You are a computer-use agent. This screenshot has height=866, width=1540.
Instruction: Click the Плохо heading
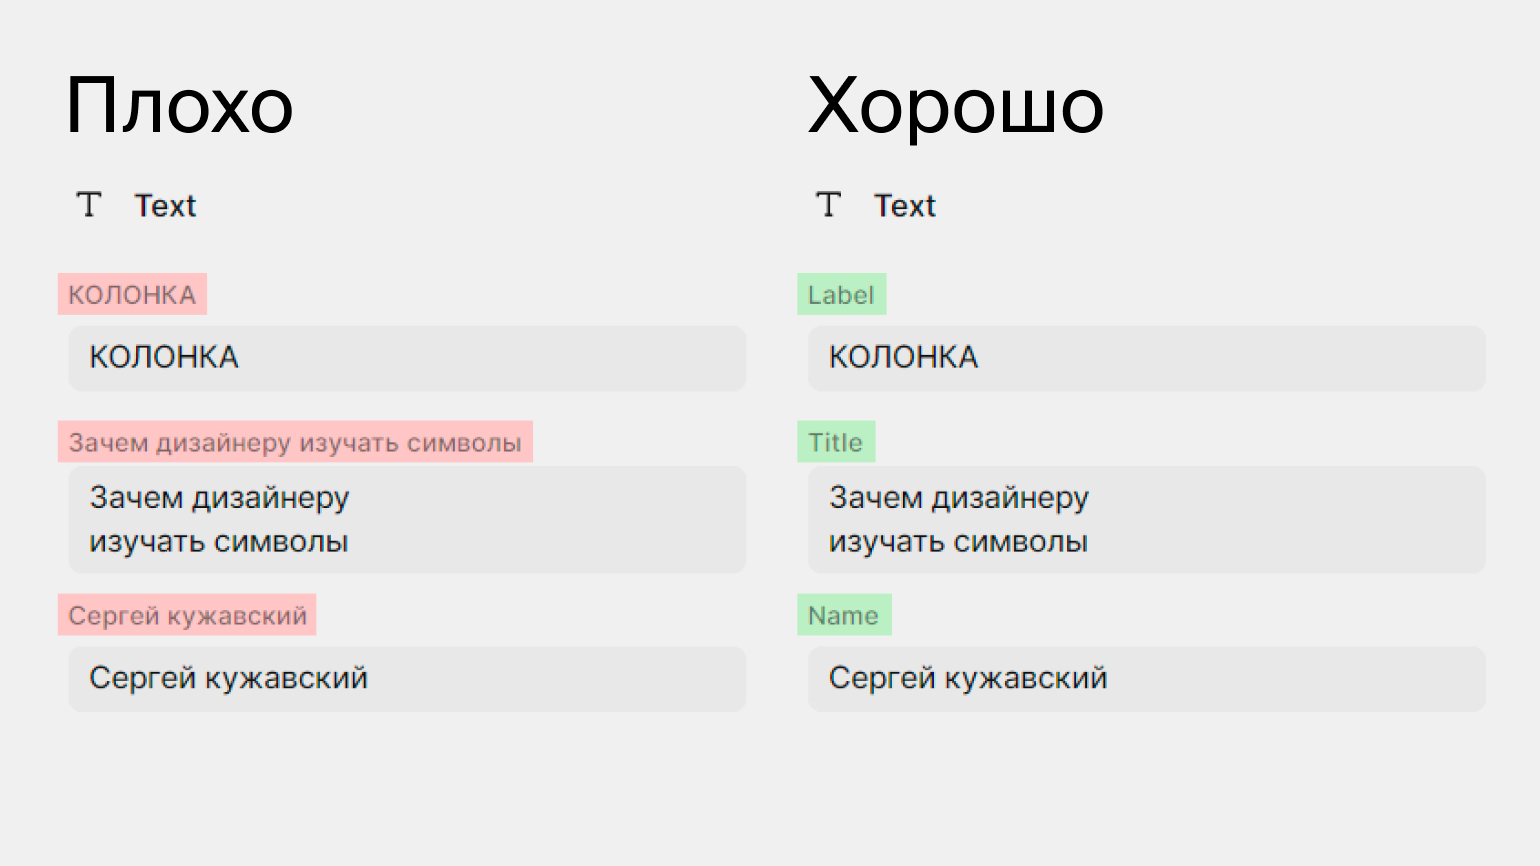tap(179, 106)
